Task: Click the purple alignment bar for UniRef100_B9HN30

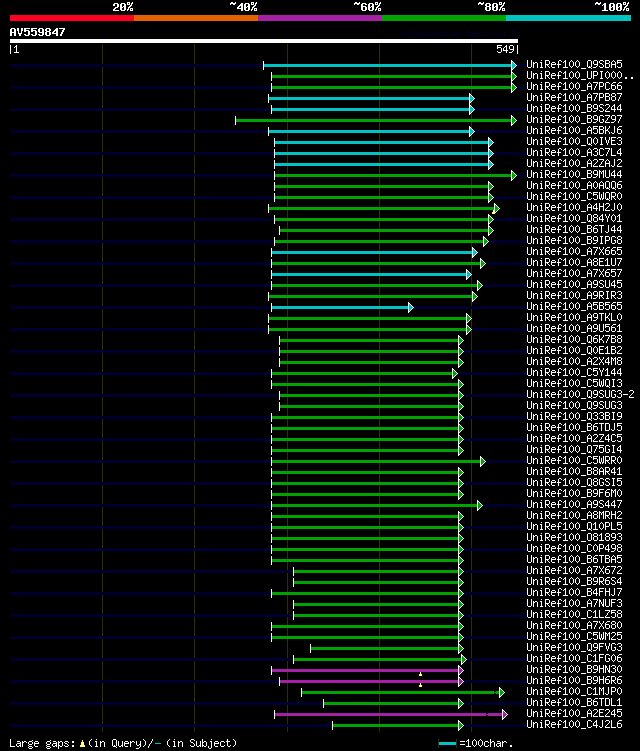Action: coord(367,671)
